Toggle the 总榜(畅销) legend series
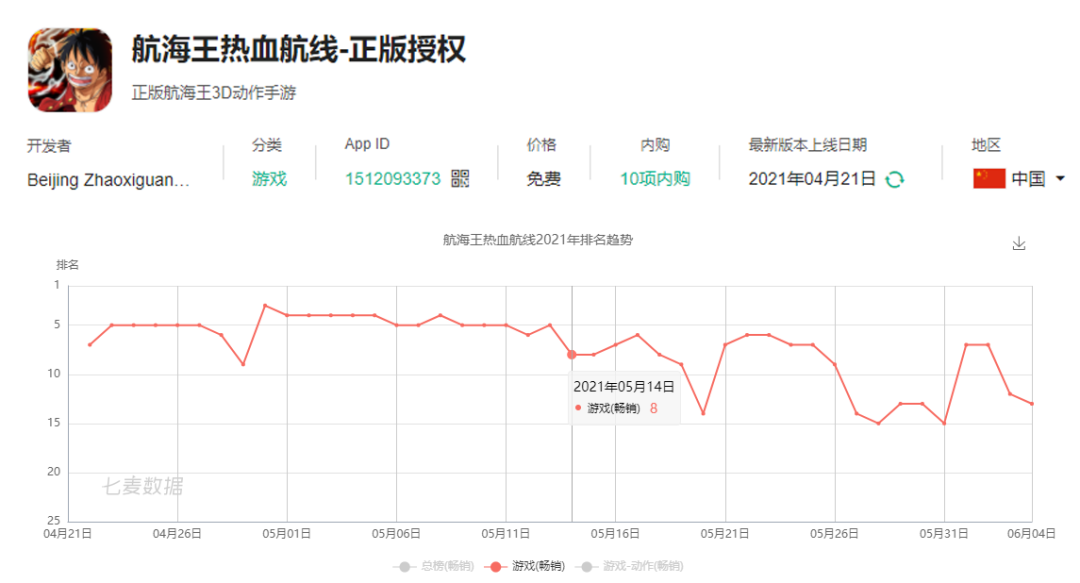 (434, 566)
